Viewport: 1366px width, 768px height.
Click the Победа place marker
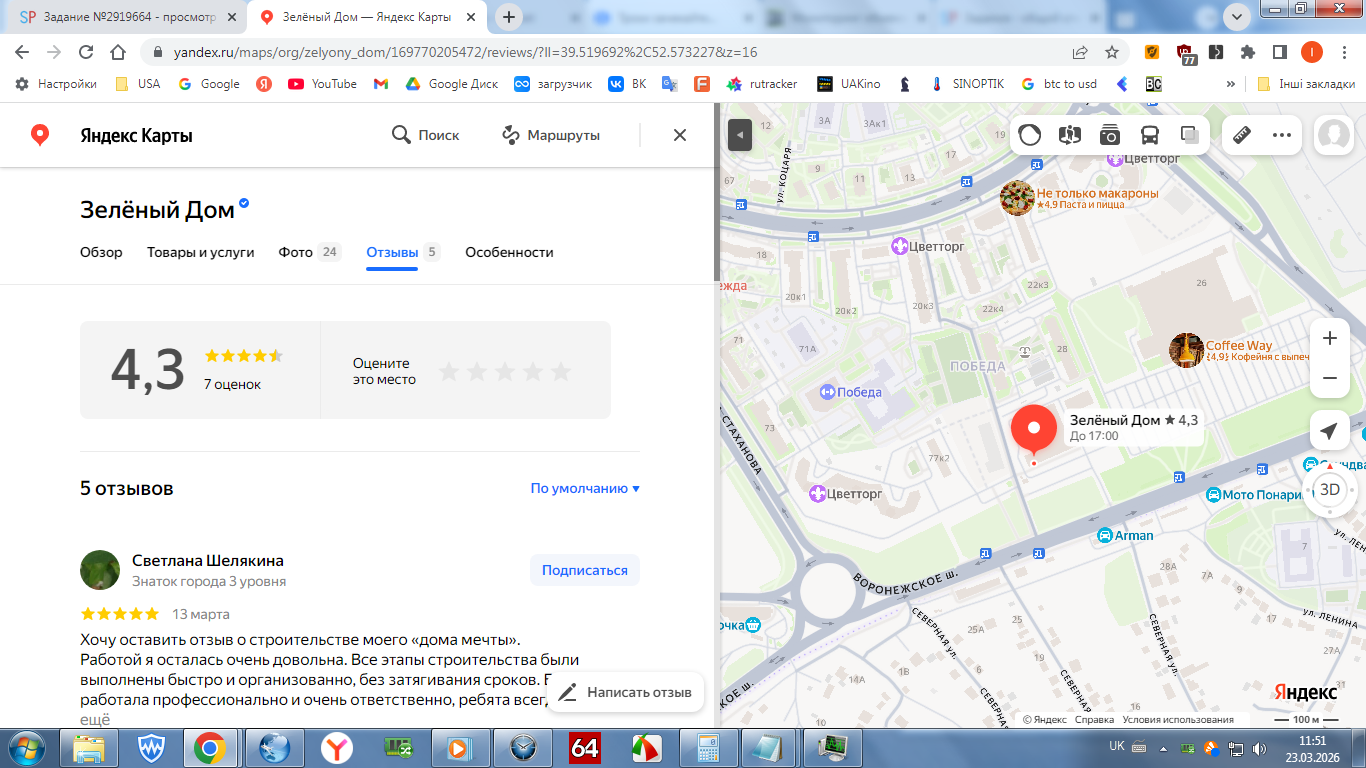[x=827, y=392]
